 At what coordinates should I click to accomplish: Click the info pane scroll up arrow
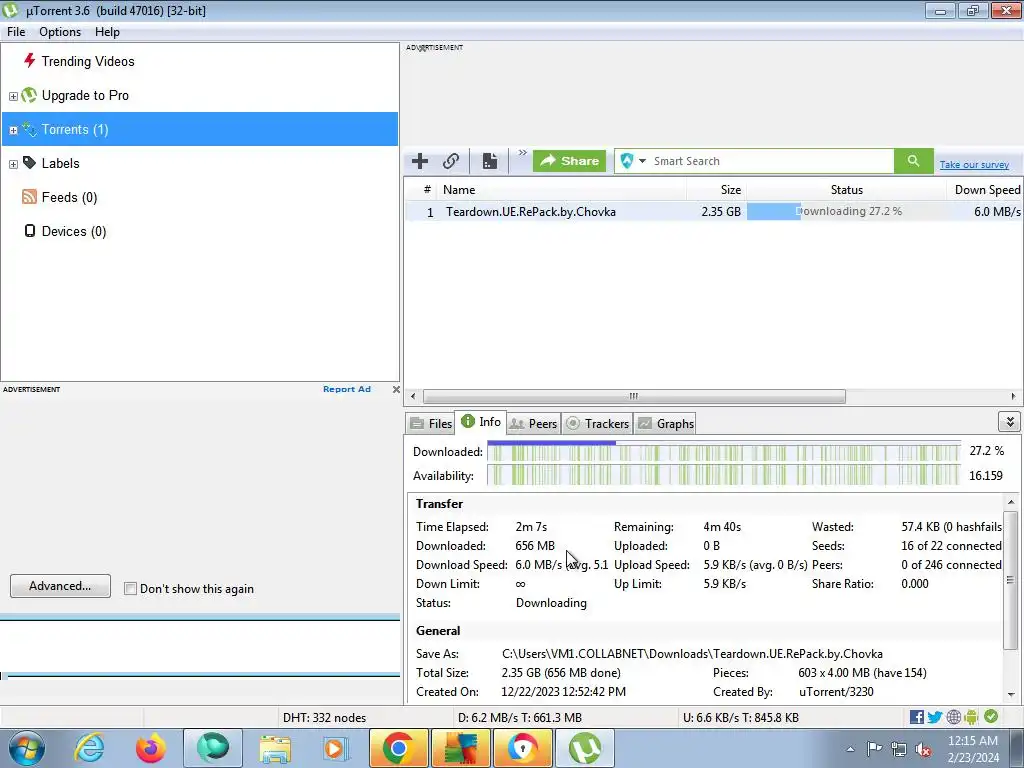(1011, 502)
